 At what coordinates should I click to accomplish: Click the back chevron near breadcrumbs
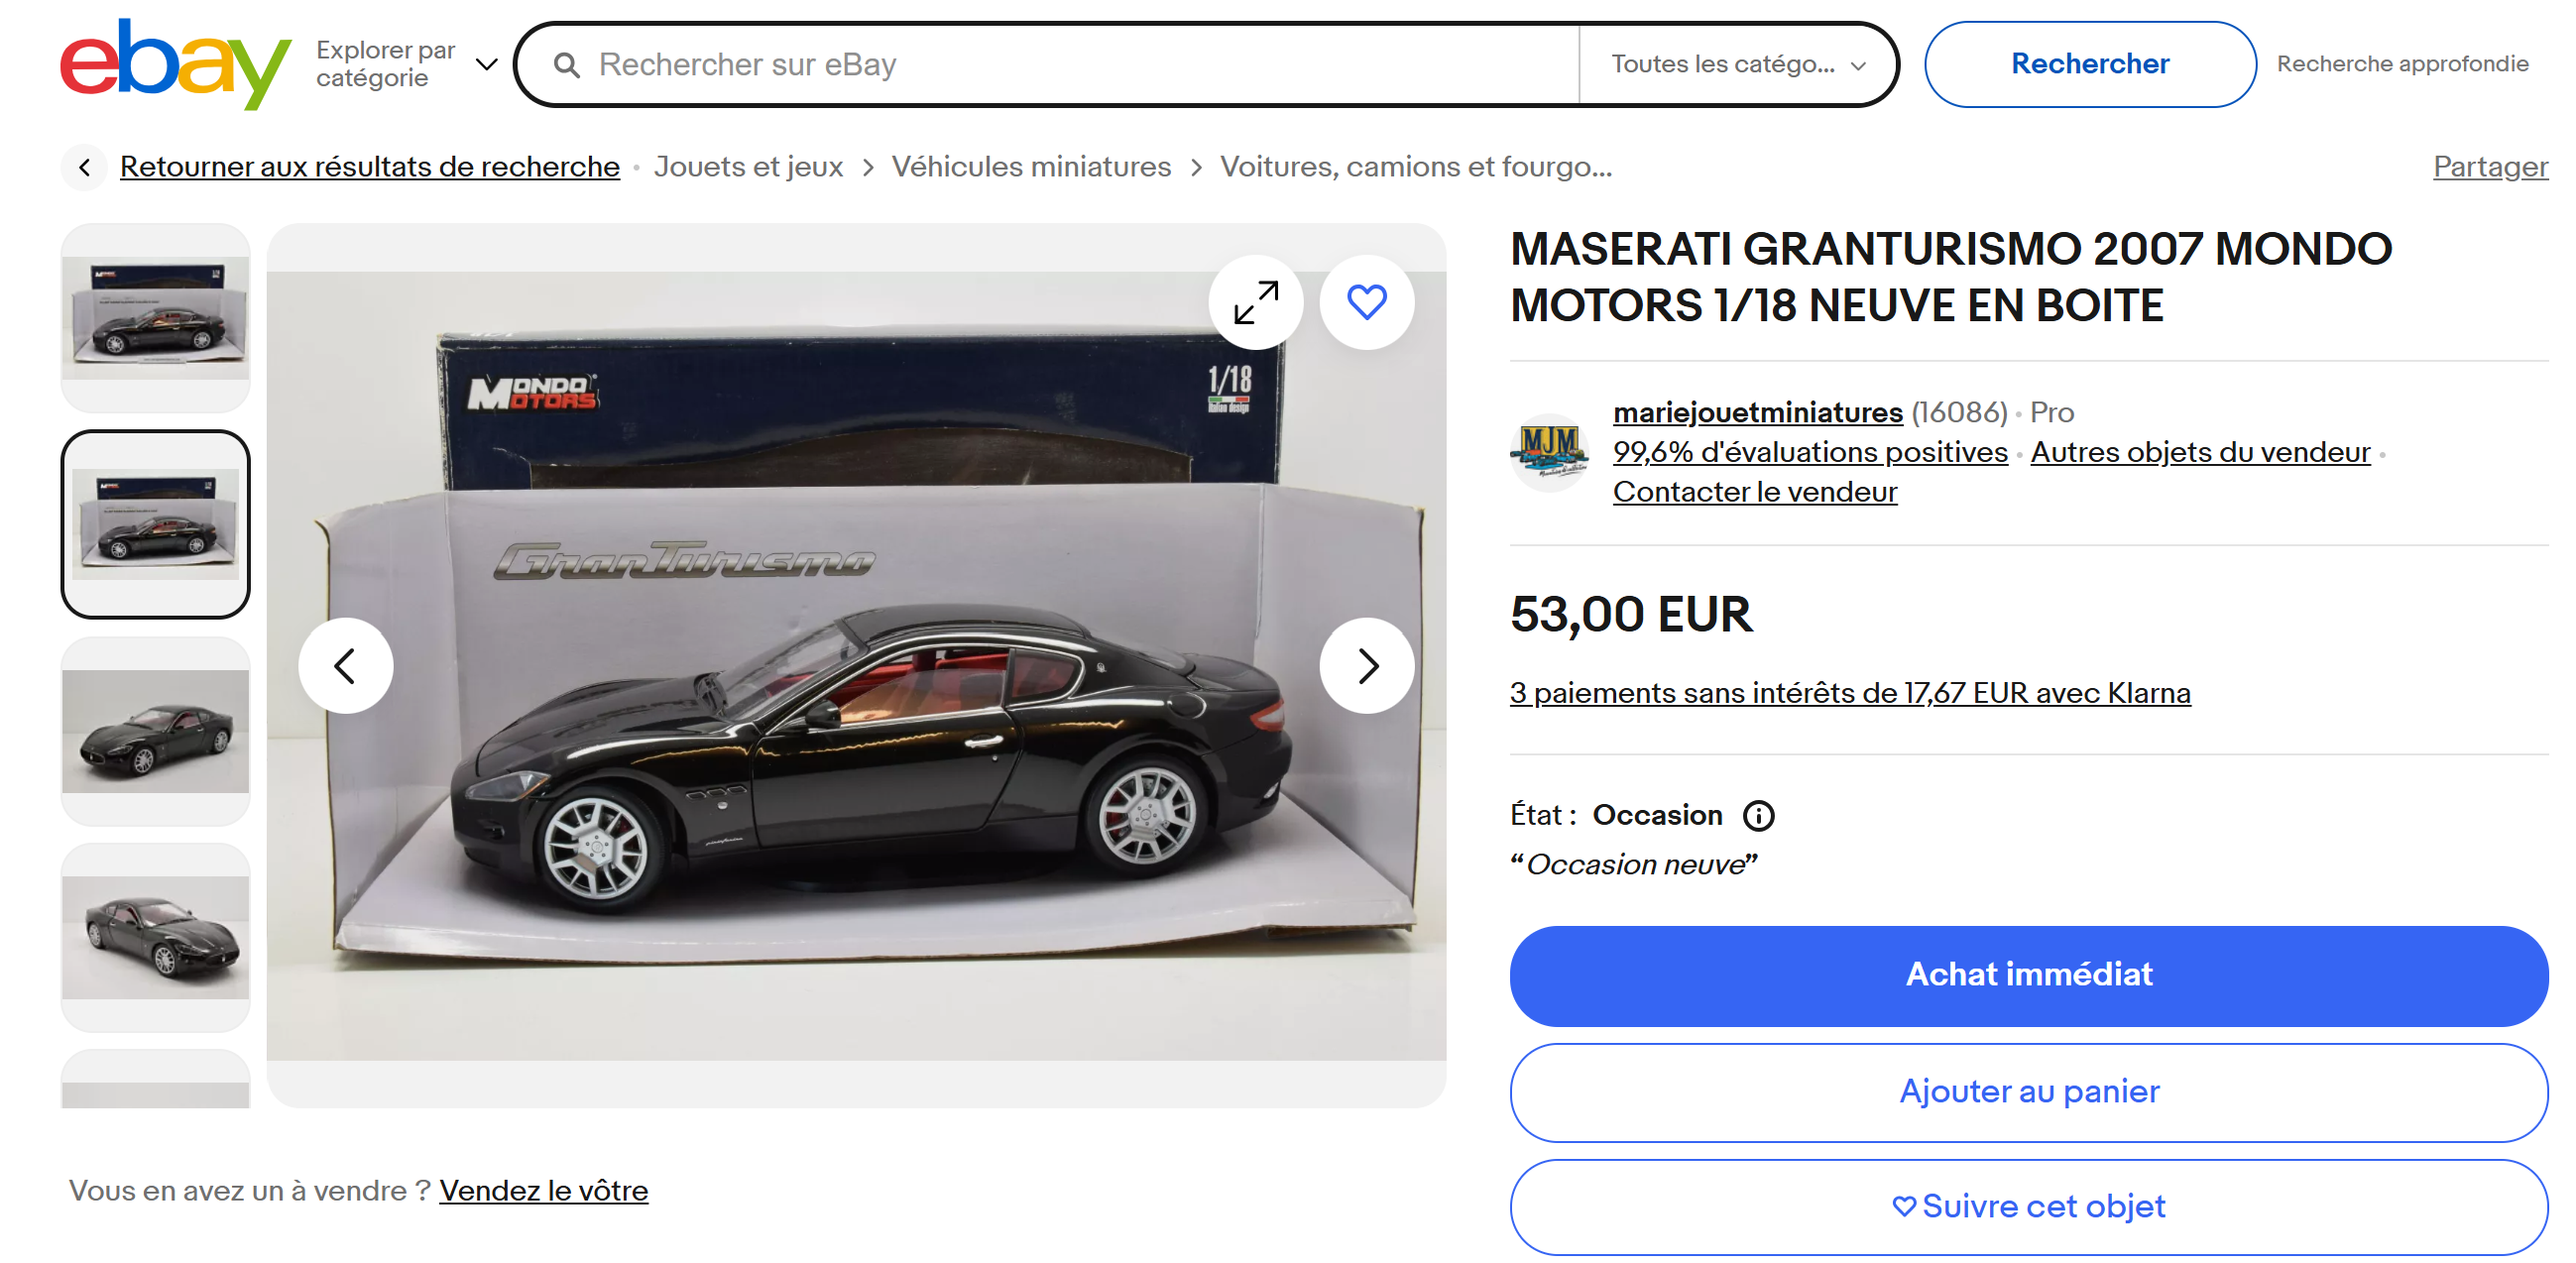(x=85, y=167)
